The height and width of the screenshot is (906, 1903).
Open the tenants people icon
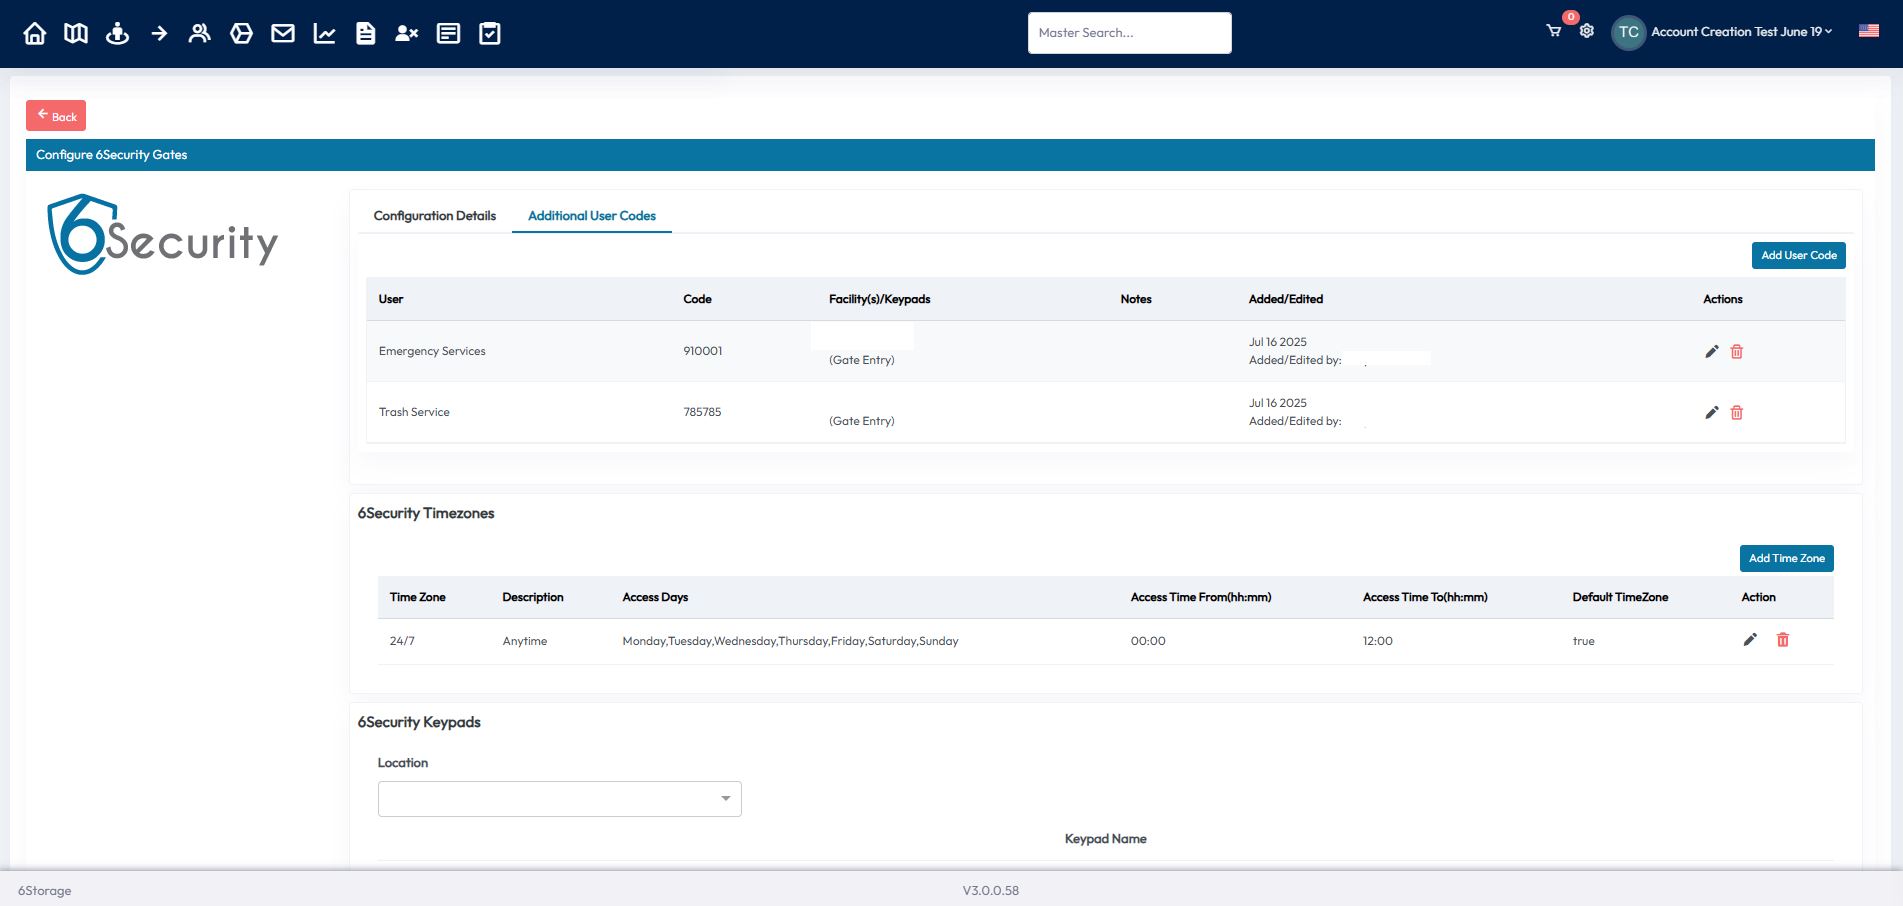(x=200, y=33)
